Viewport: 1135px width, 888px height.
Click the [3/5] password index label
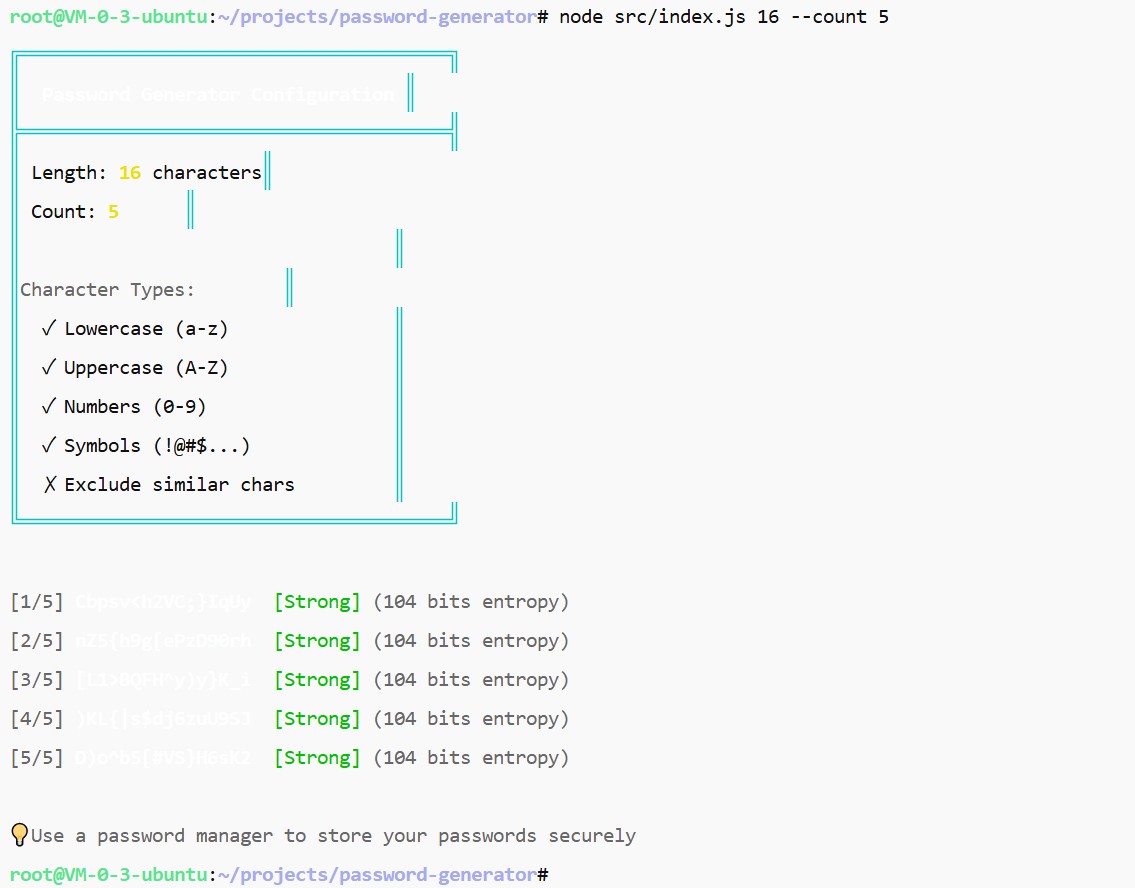(x=37, y=680)
